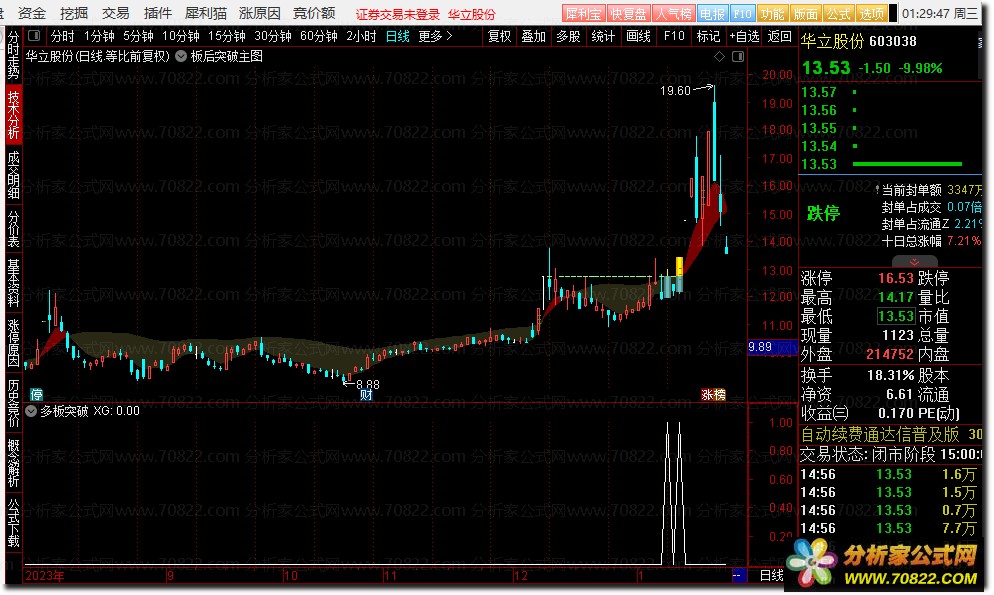This screenshot has width=994, height=595.
Task: Open the 分时走势 sidebar tab
Action: (x=13, y=55)
